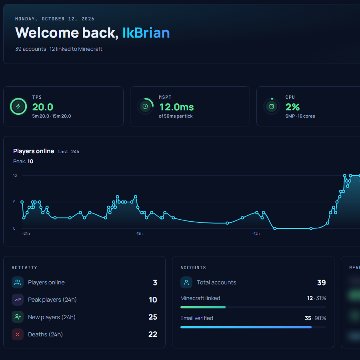The width and height of the screenshot is (360, 360).
Task: Click the 'New players (24h)' row label
Action: tap(52, 317)
